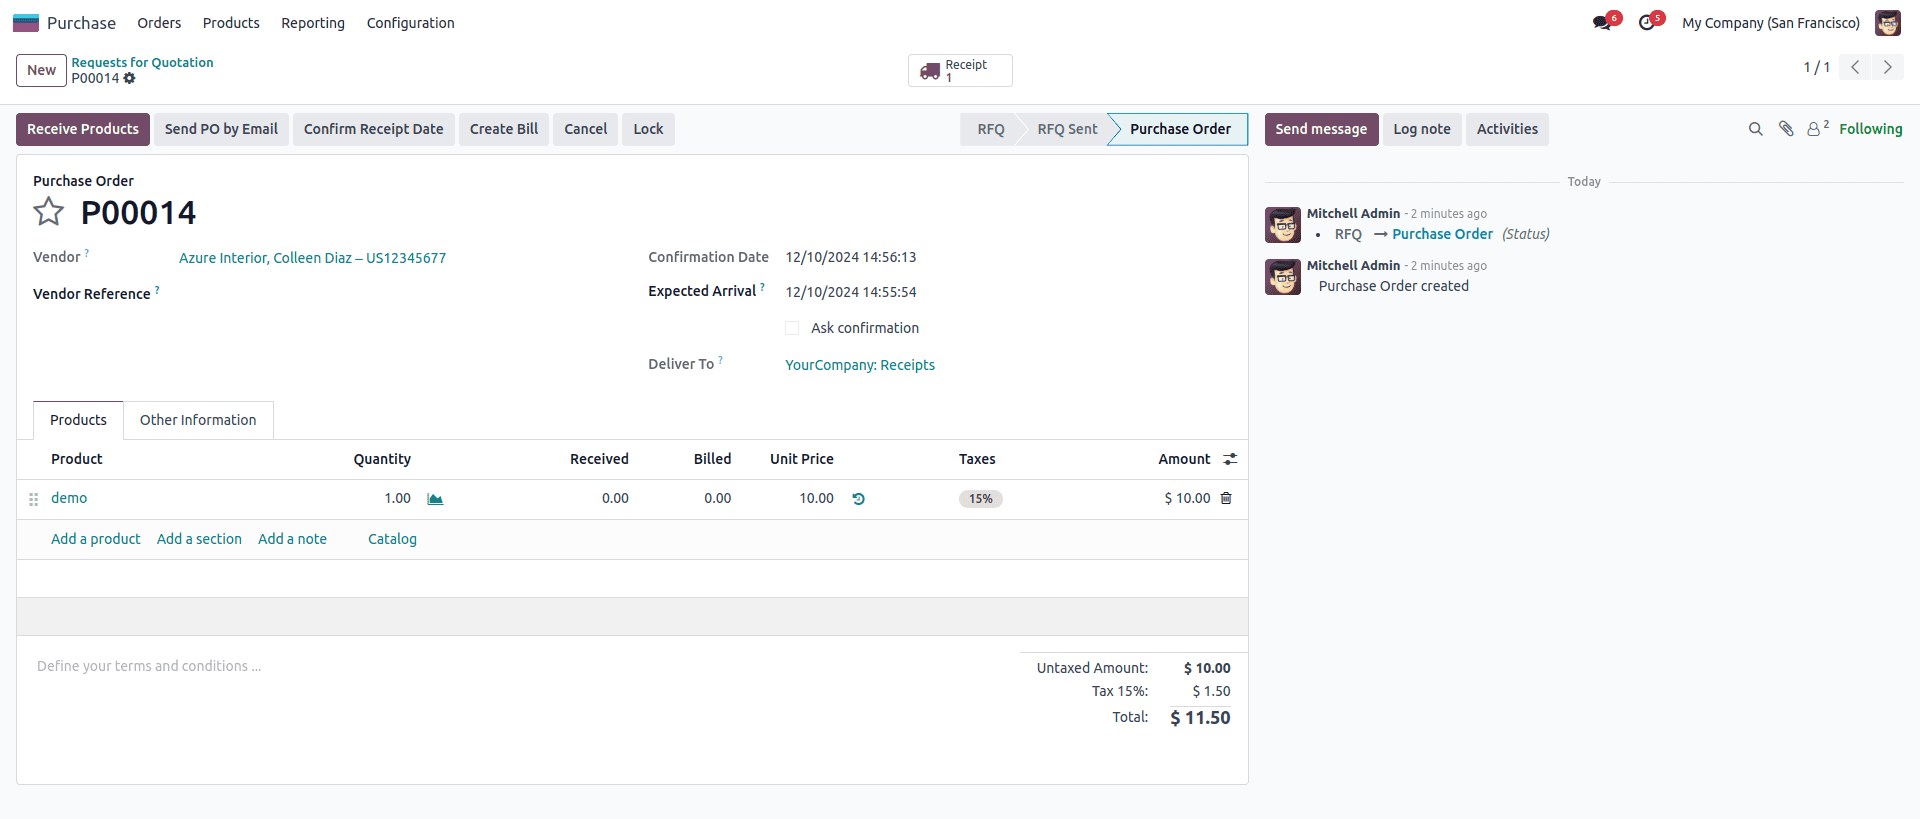Click the 1 / 1 pager counter

pos(1817,67)
